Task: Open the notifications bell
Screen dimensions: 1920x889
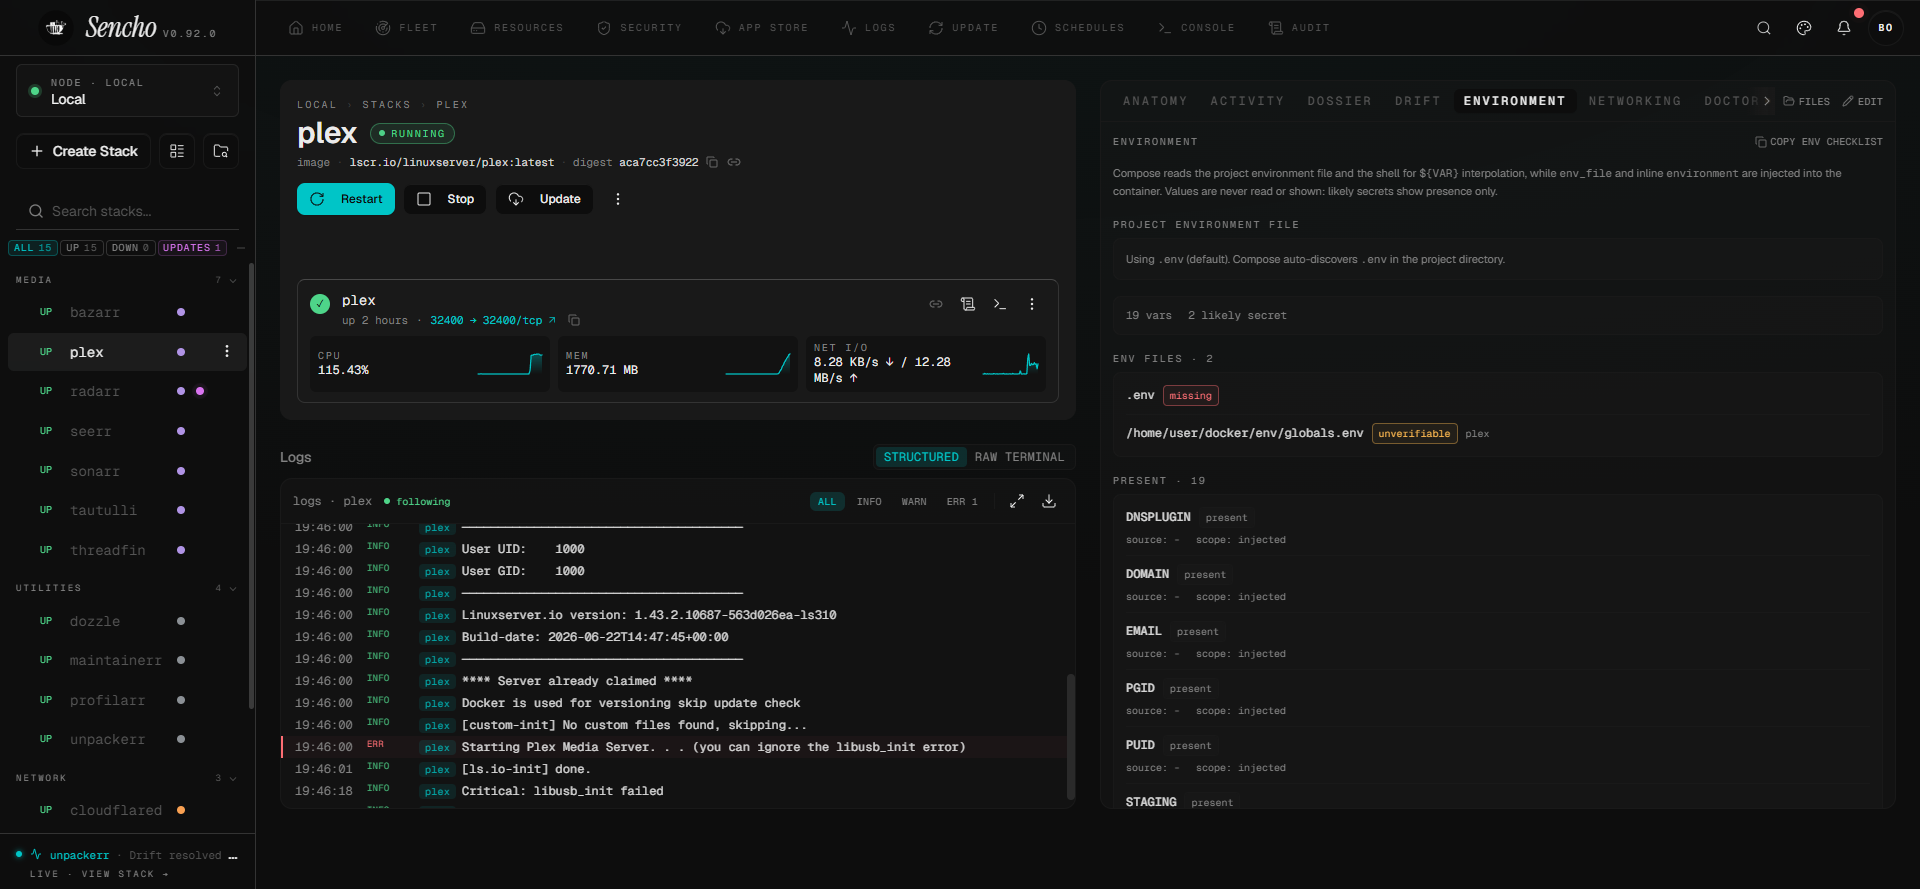Action: pyautogui.click(x=1844, y=28)
